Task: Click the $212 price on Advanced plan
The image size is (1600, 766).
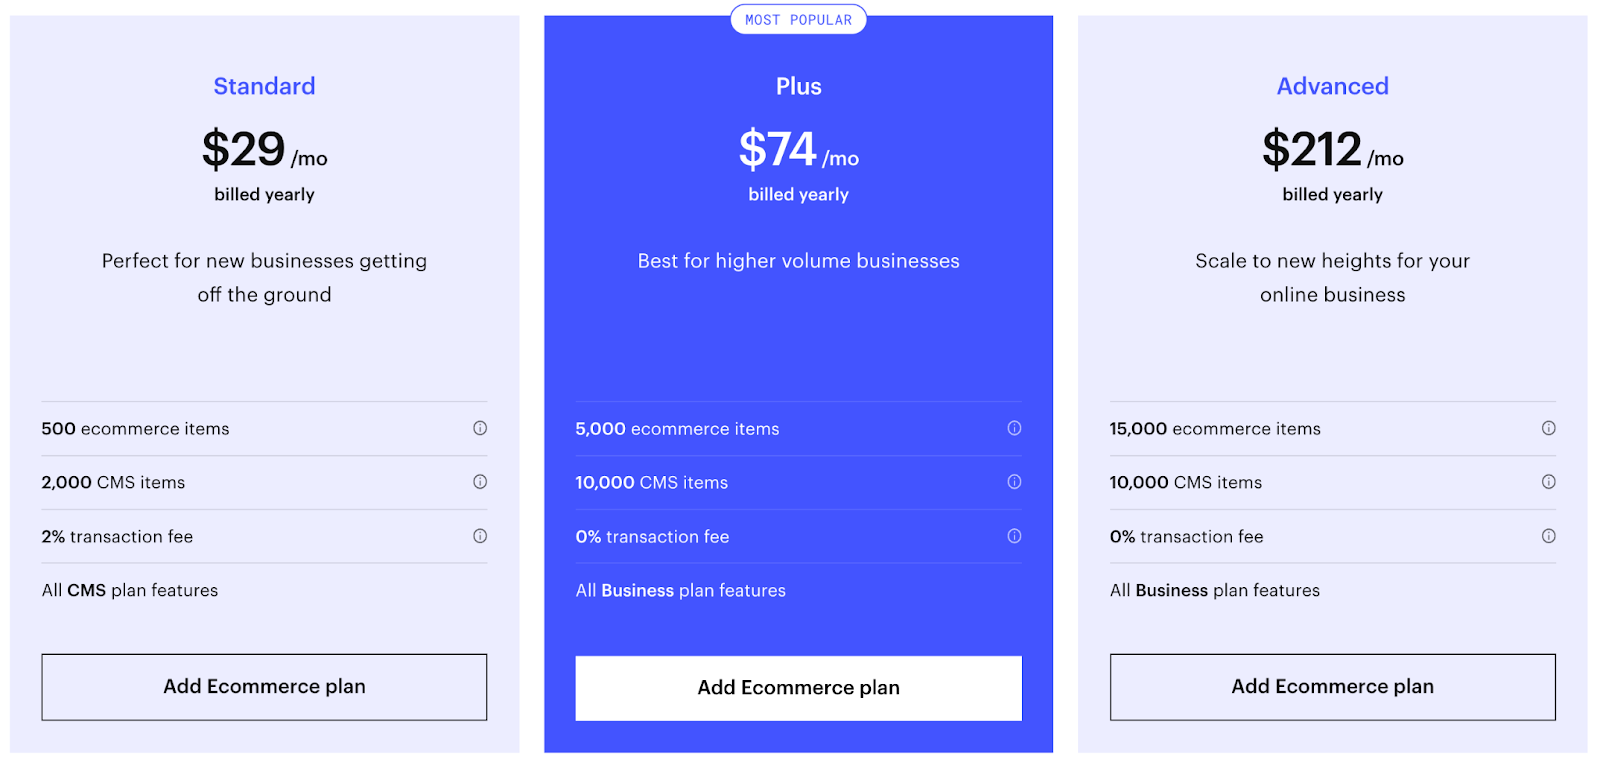Action: [1312, 148]
